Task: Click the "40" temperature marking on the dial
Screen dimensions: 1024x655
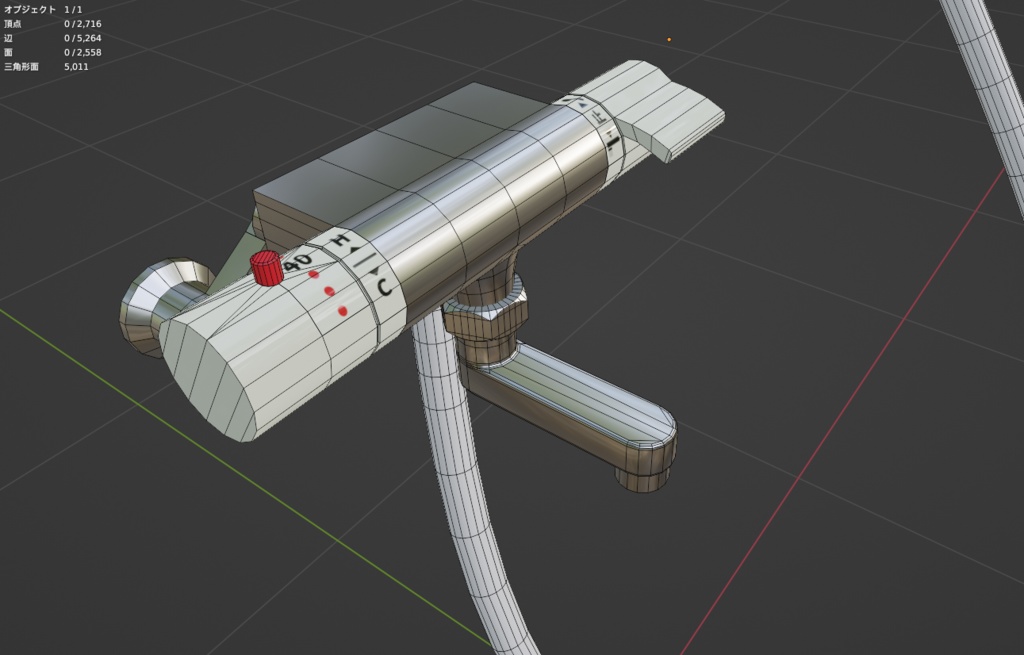Action: pos(298,263)
